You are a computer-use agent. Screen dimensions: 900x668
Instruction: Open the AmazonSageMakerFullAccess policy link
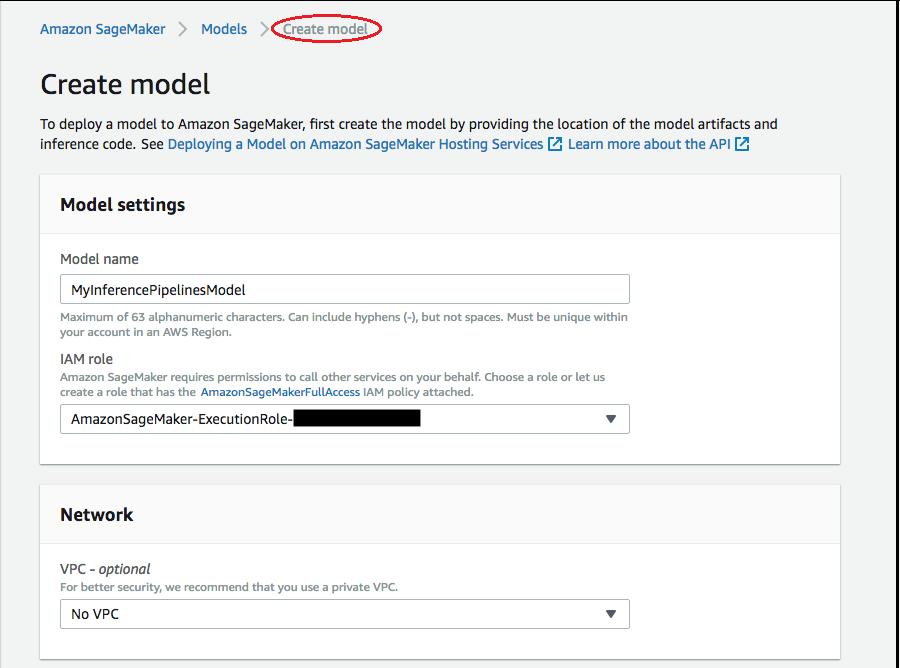click(280, 391)
